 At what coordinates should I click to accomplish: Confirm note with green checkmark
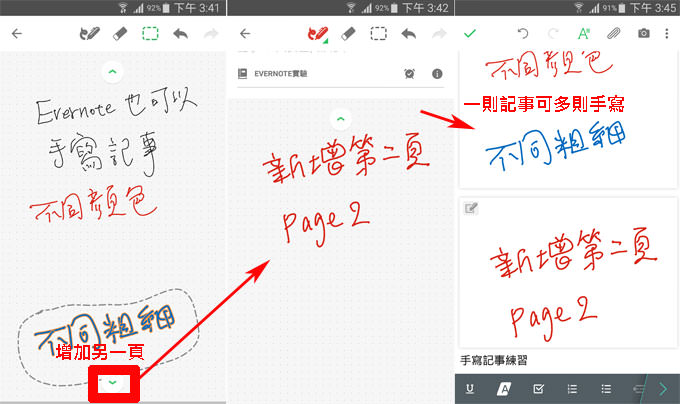pyautogui.click(x=470, y=33)
